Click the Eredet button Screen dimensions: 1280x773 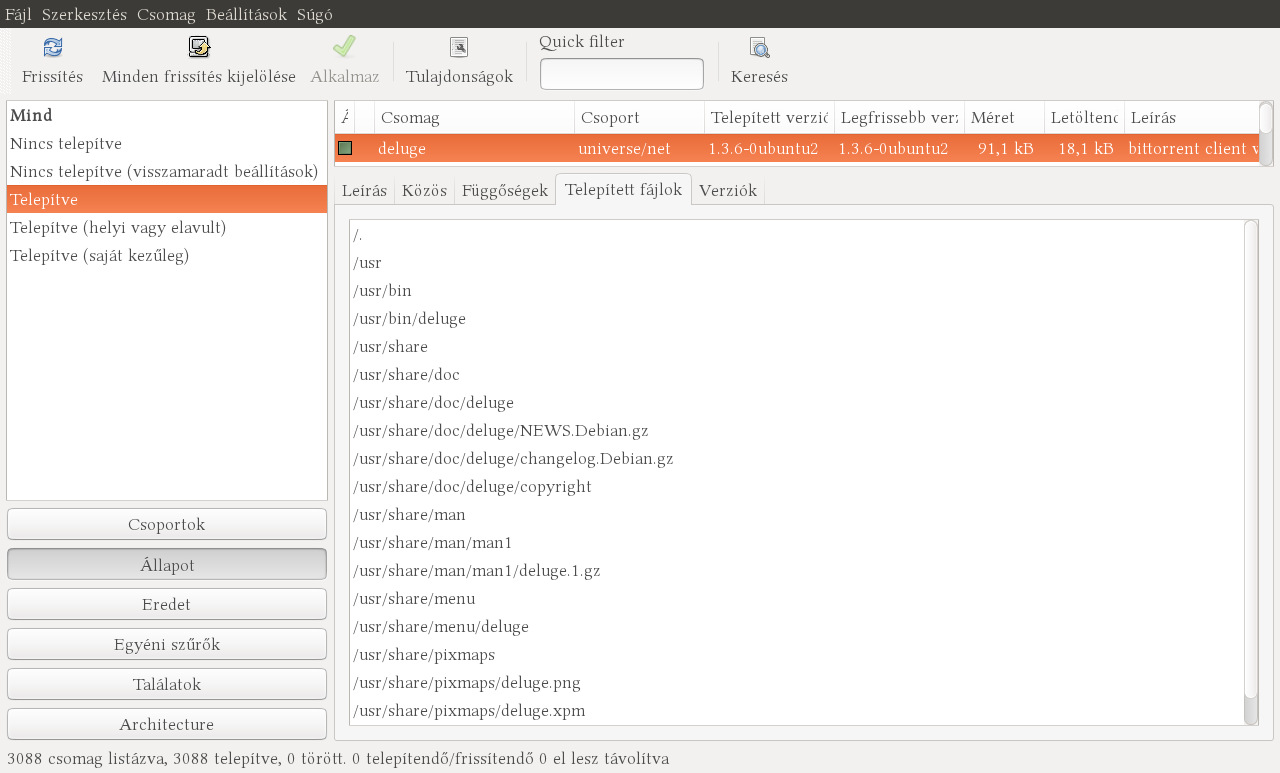coord(167,604)
